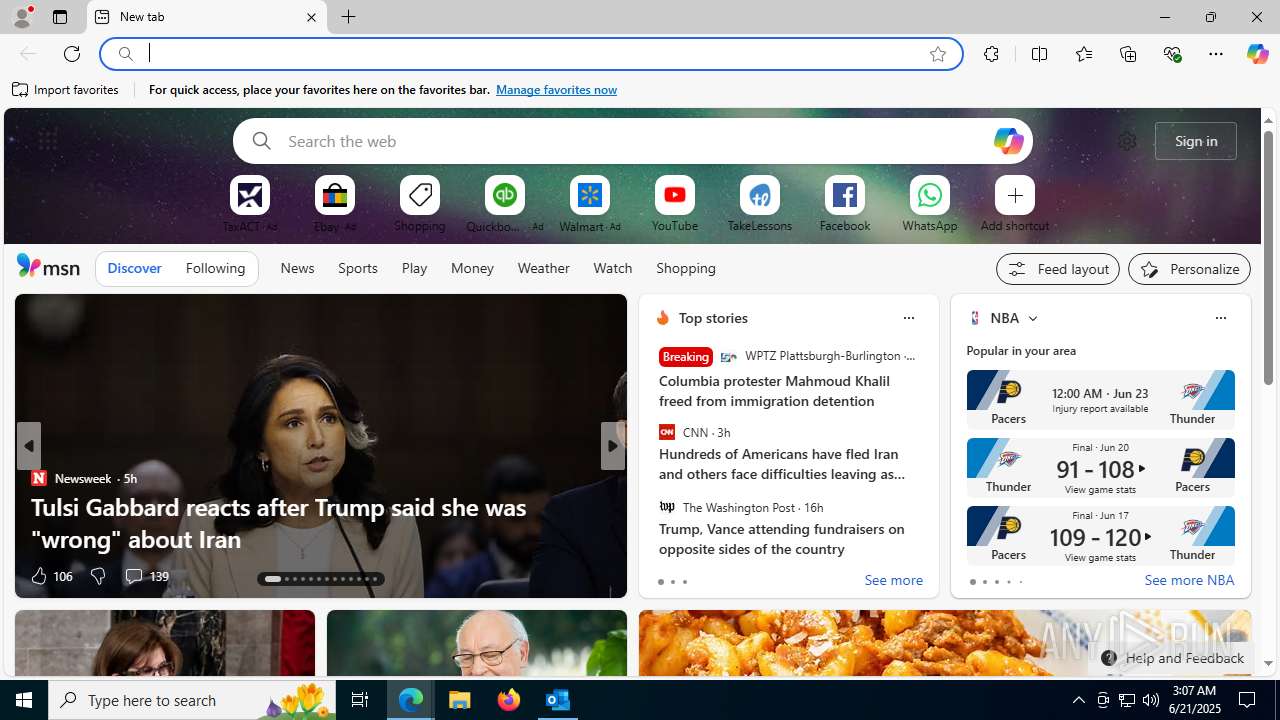Viewport: 1280px width, 720px height.
Task: Open the Copilot sidebar icon
Action: [1257, 54]
